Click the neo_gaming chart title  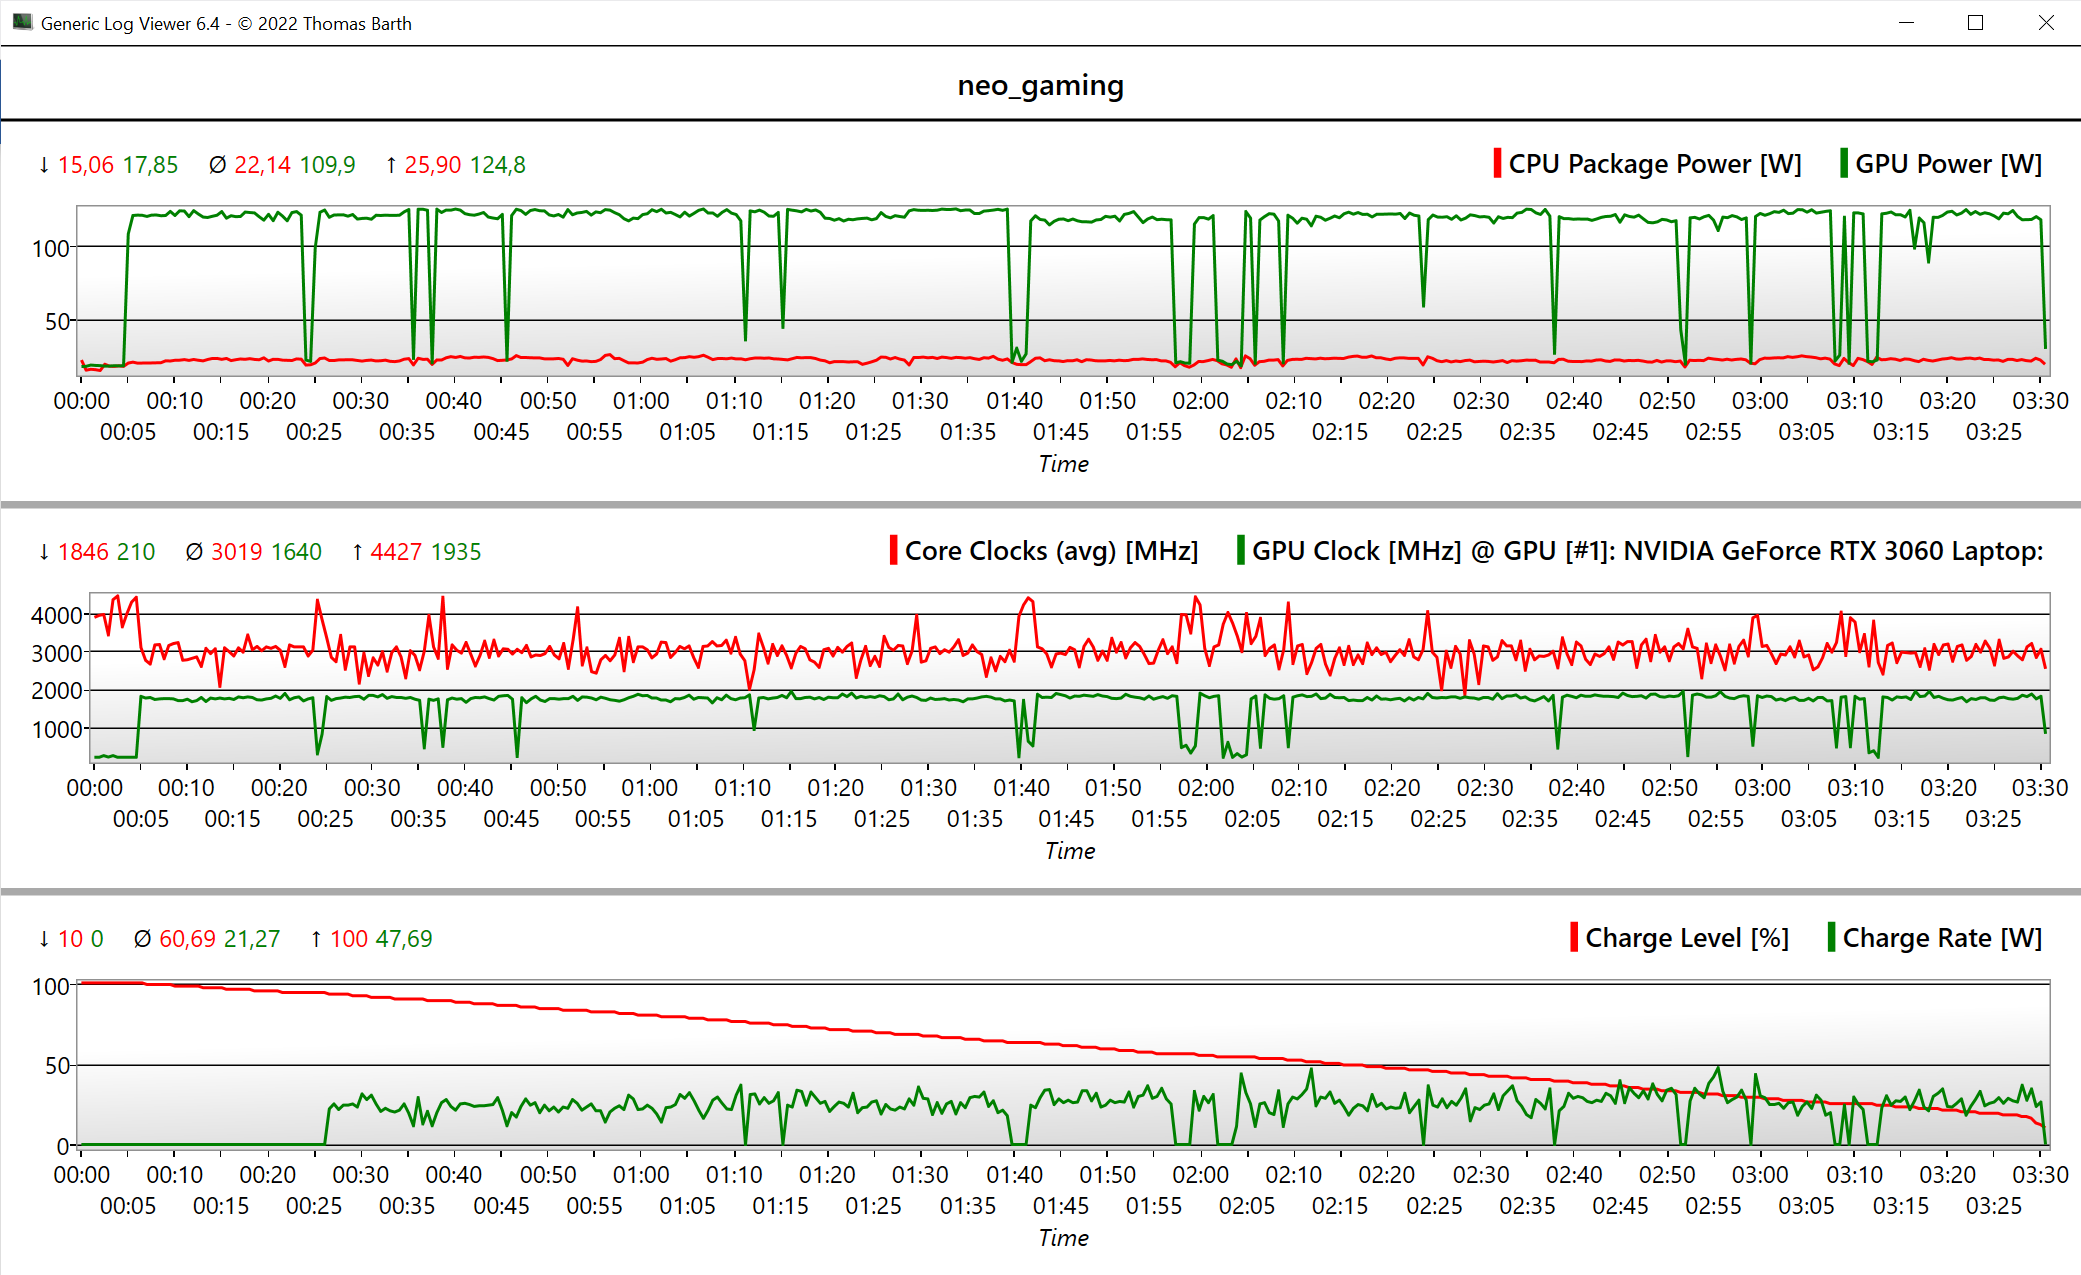click(1040, 86)
